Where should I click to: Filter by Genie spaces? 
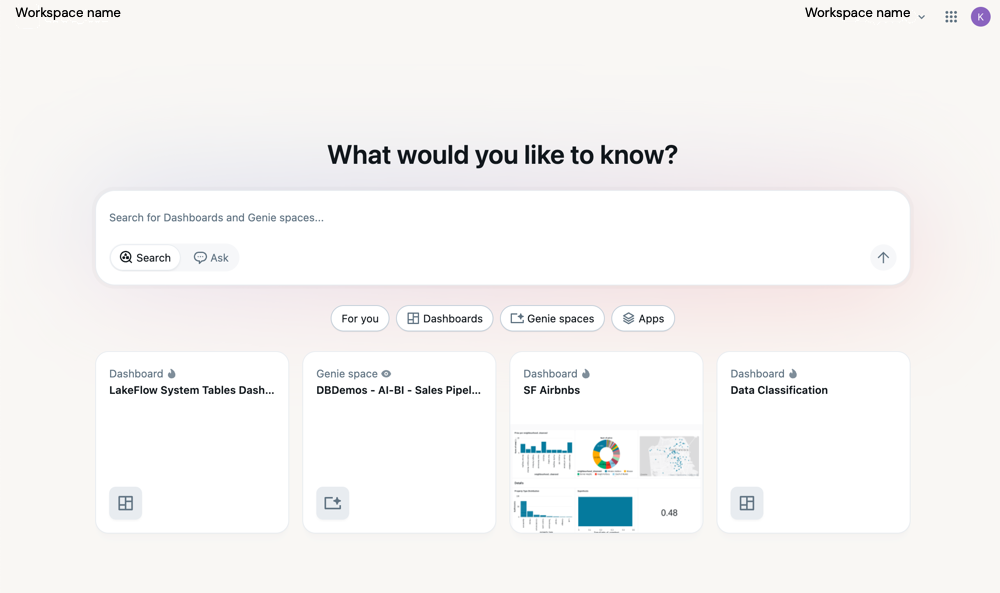(x=552, y=318)
